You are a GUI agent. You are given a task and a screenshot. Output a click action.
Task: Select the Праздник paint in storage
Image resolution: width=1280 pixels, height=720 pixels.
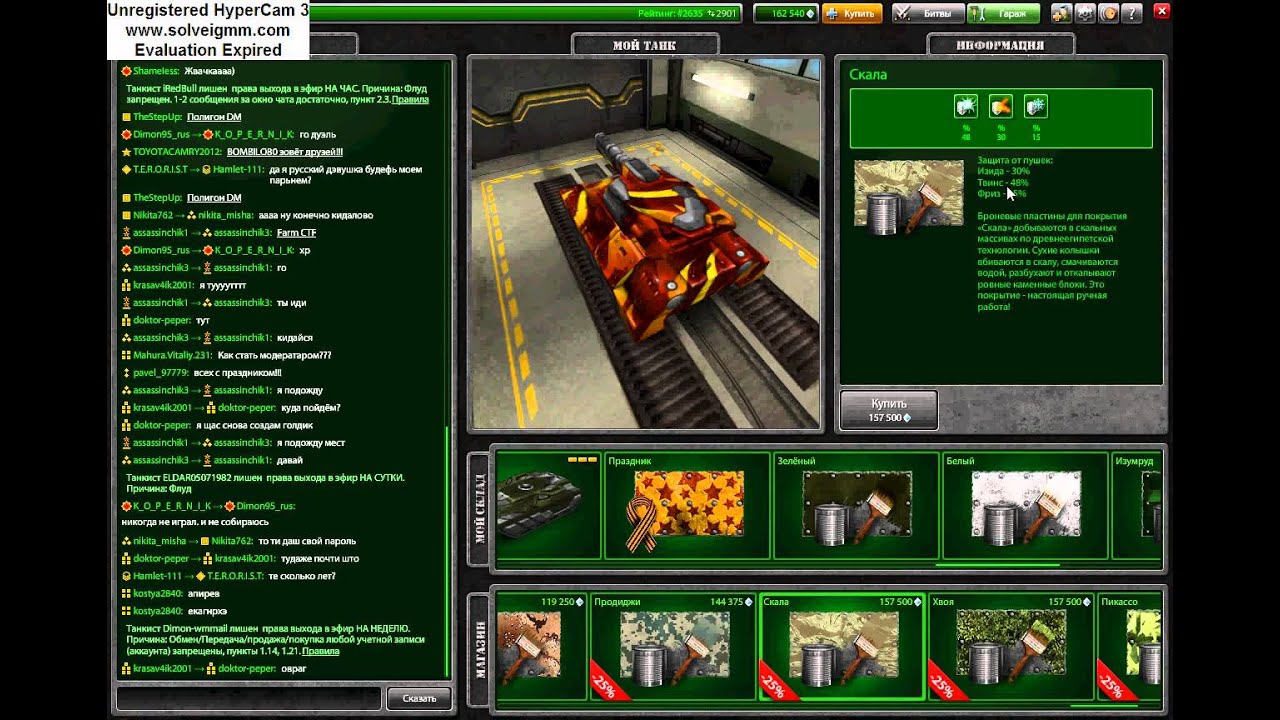click(688, 505)
